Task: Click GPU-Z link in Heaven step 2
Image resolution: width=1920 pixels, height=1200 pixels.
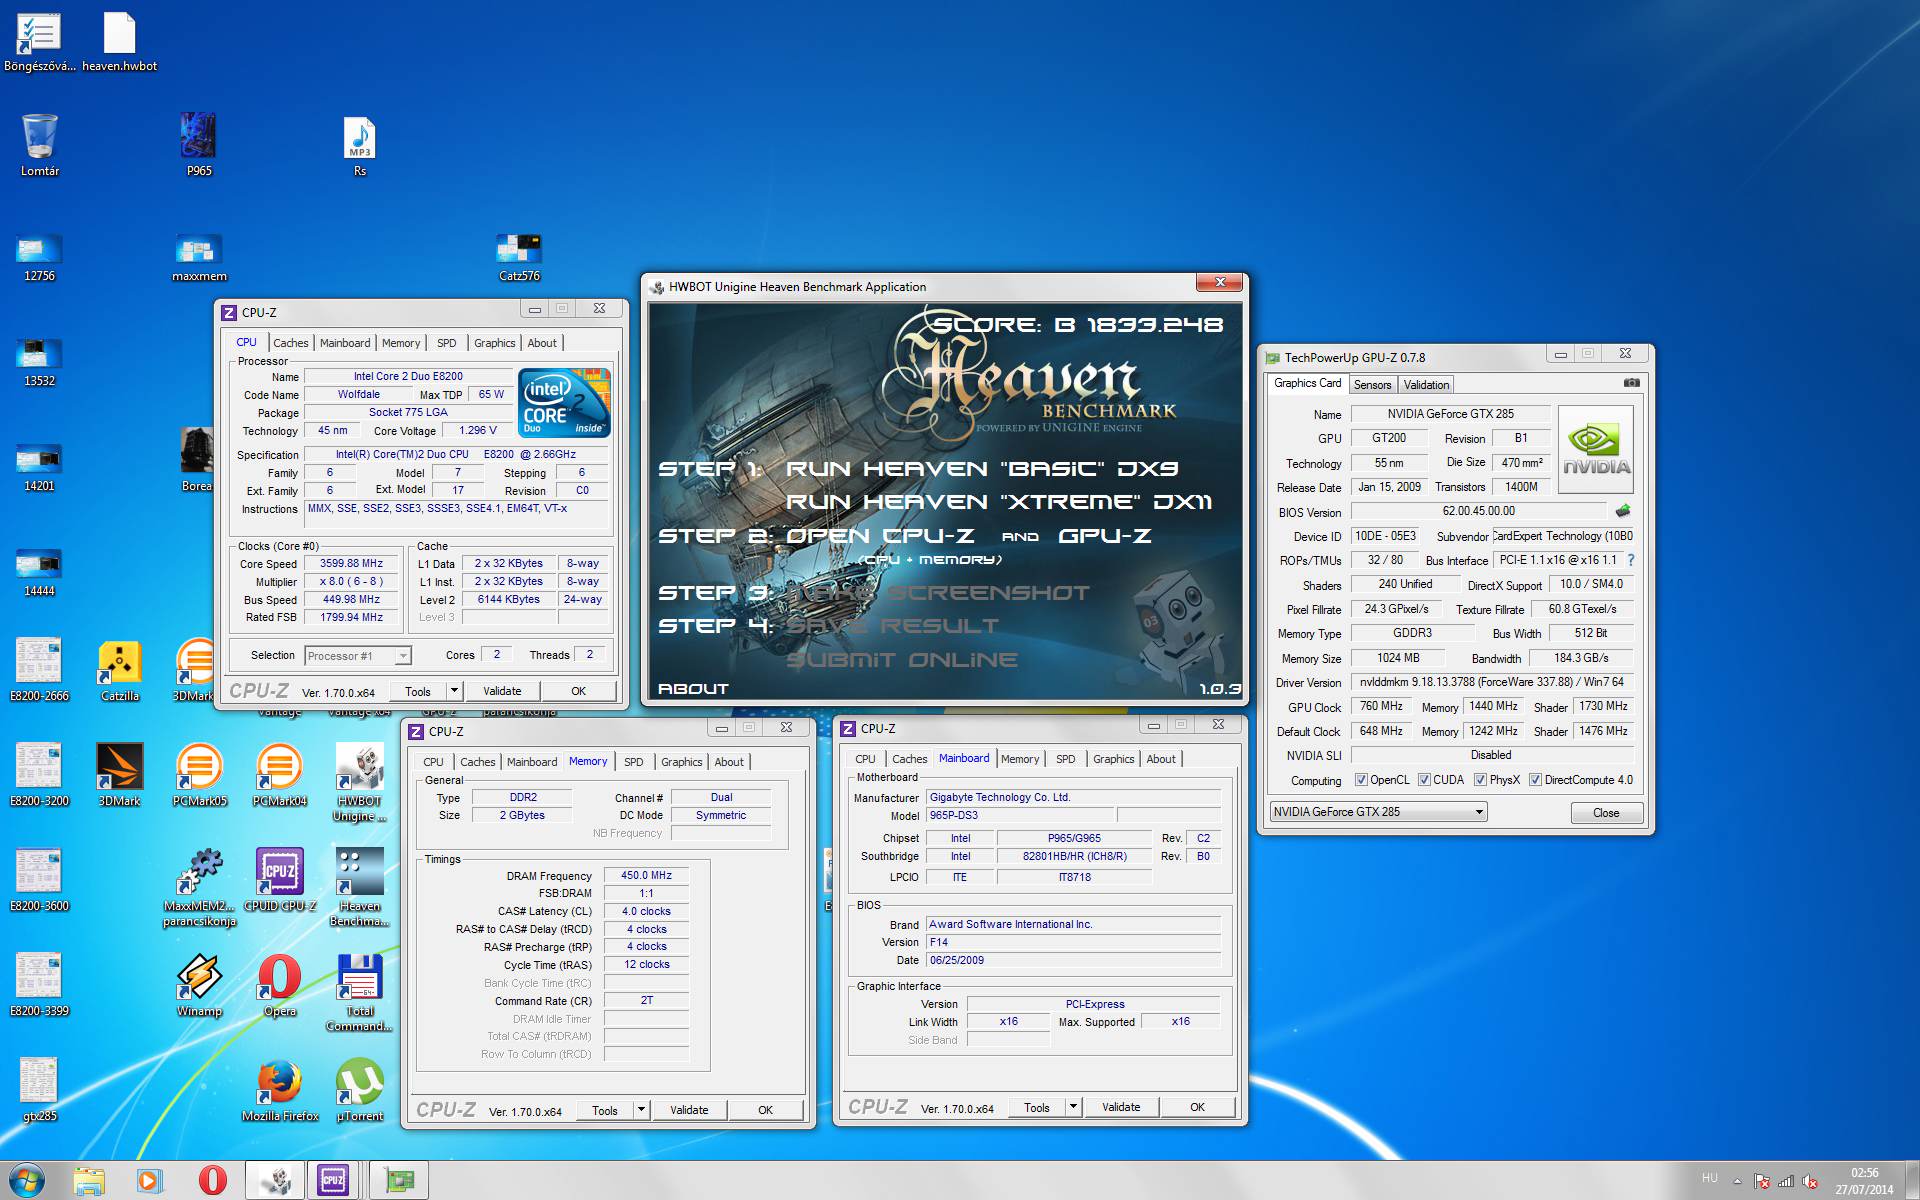Action: tap(1105, 536)
